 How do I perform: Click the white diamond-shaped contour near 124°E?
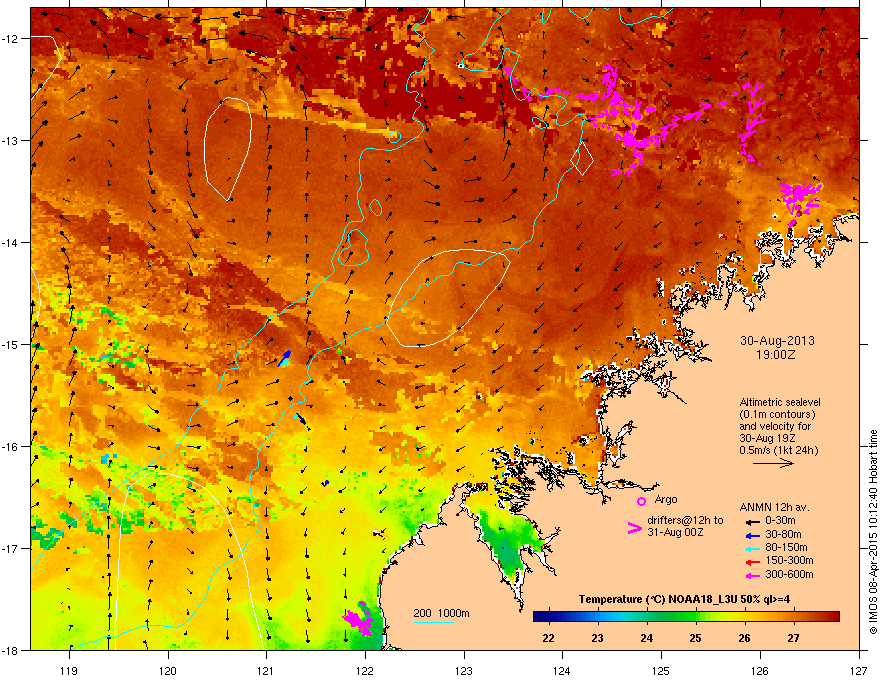pos(582,159)
